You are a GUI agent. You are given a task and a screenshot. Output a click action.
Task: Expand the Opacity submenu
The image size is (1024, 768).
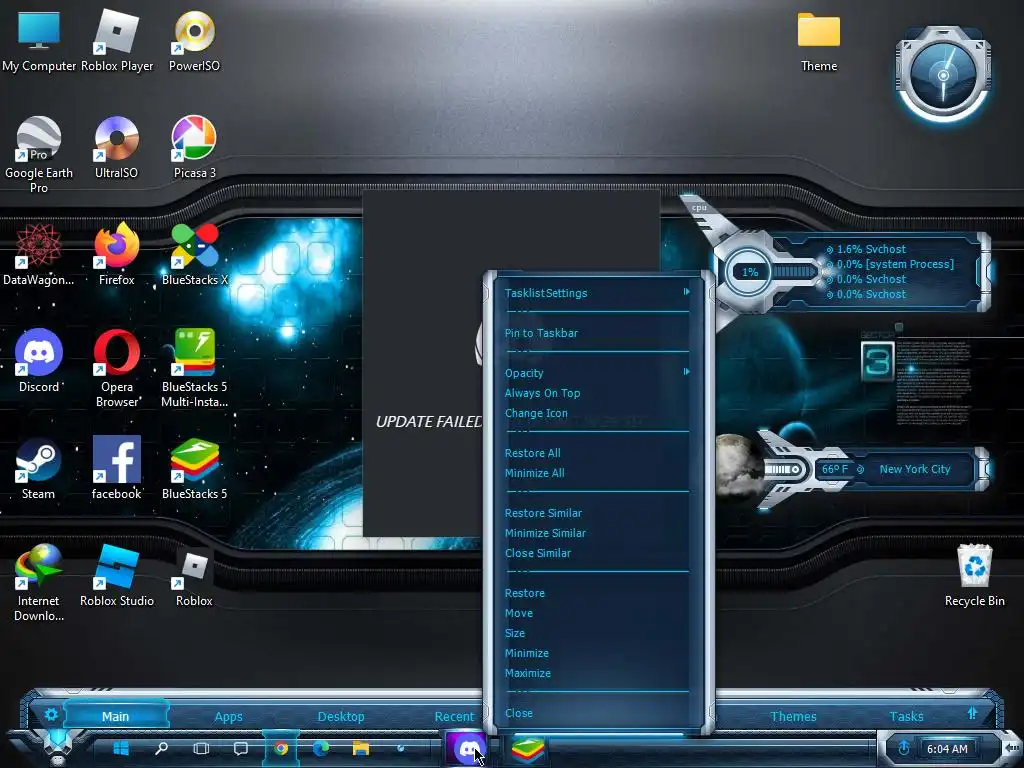[x=596, y=373]
